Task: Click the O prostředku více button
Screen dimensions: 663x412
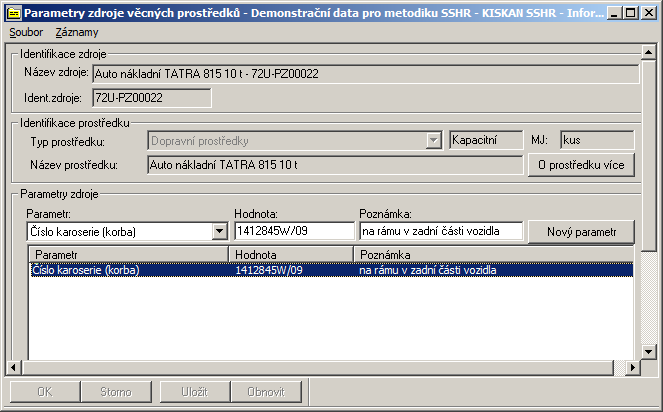Action: (x=581, y=165)
